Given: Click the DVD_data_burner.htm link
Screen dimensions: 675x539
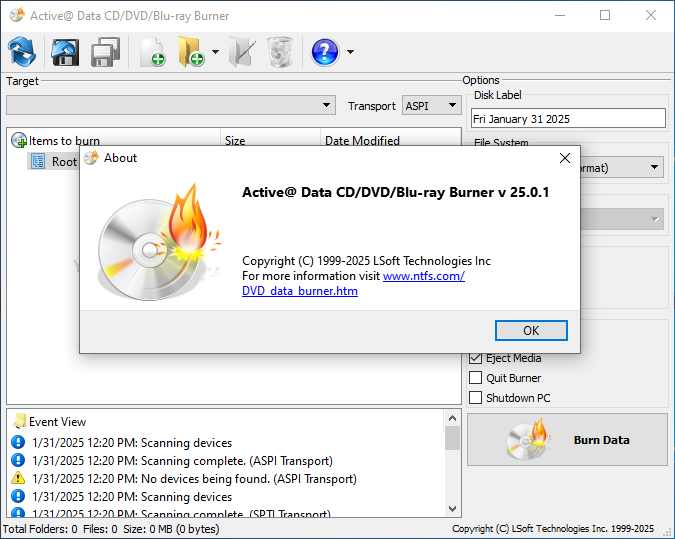Looking at the screenshot, I should pos(300,291).
